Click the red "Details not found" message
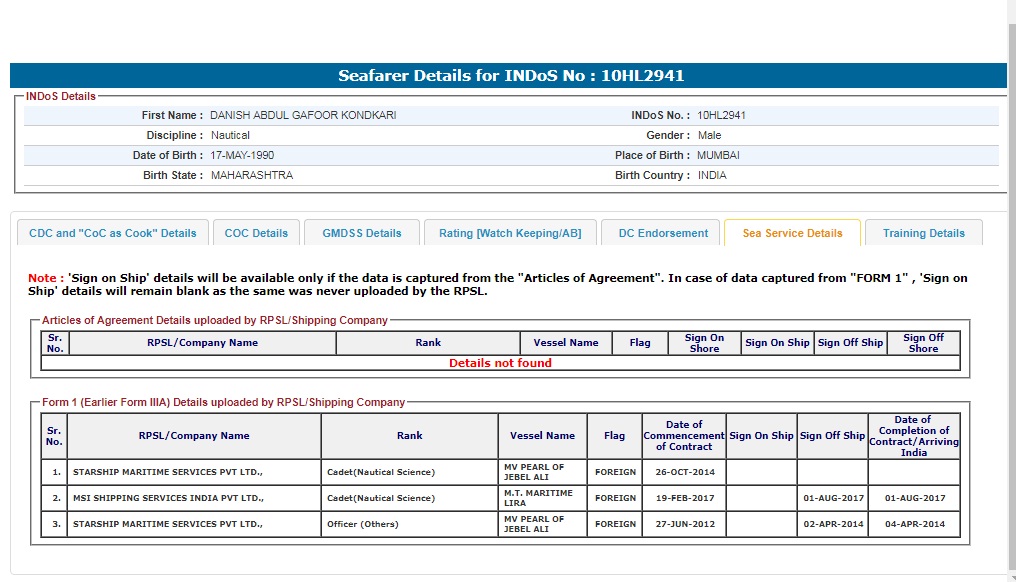The width and height of the screenshot is (1016, 582). pyautogui.click(x=500, y=363)
